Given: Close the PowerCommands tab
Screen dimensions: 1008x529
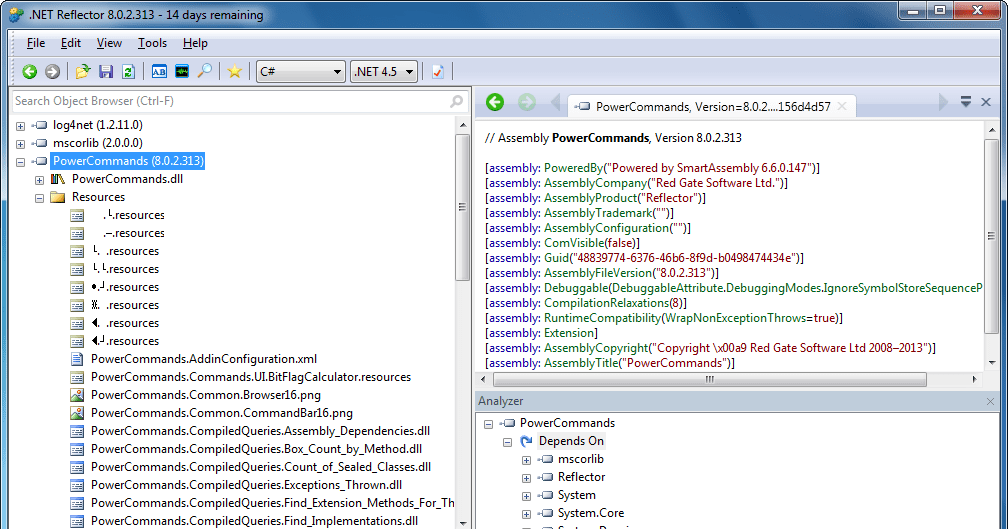Looking at the screenshot, I should (842, 107).
